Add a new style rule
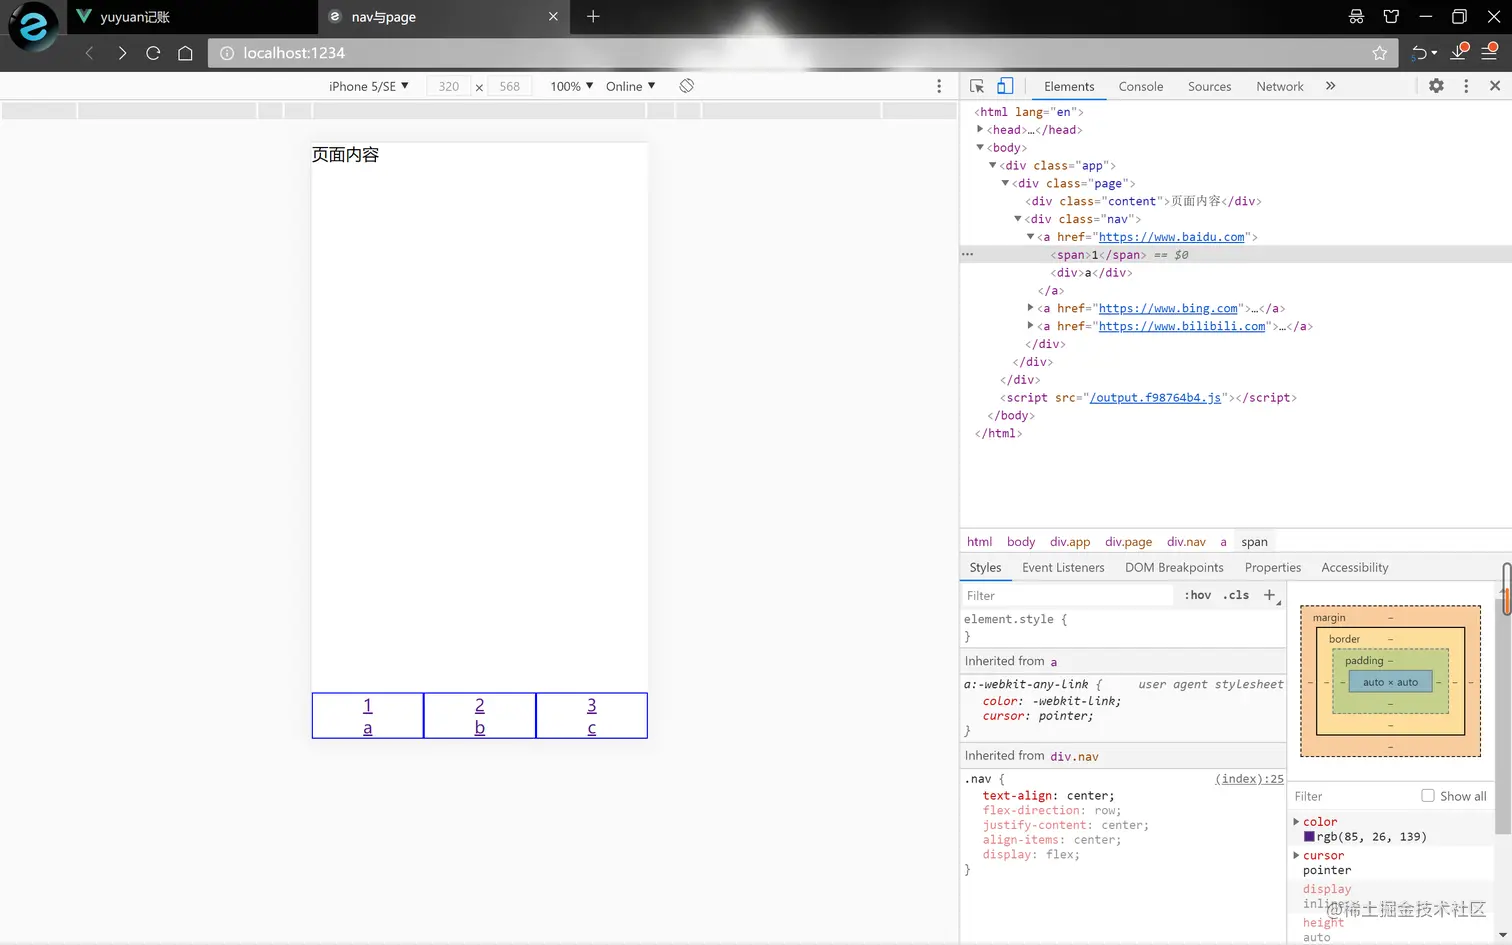Screen dimensions: 1512x945 1270,595
